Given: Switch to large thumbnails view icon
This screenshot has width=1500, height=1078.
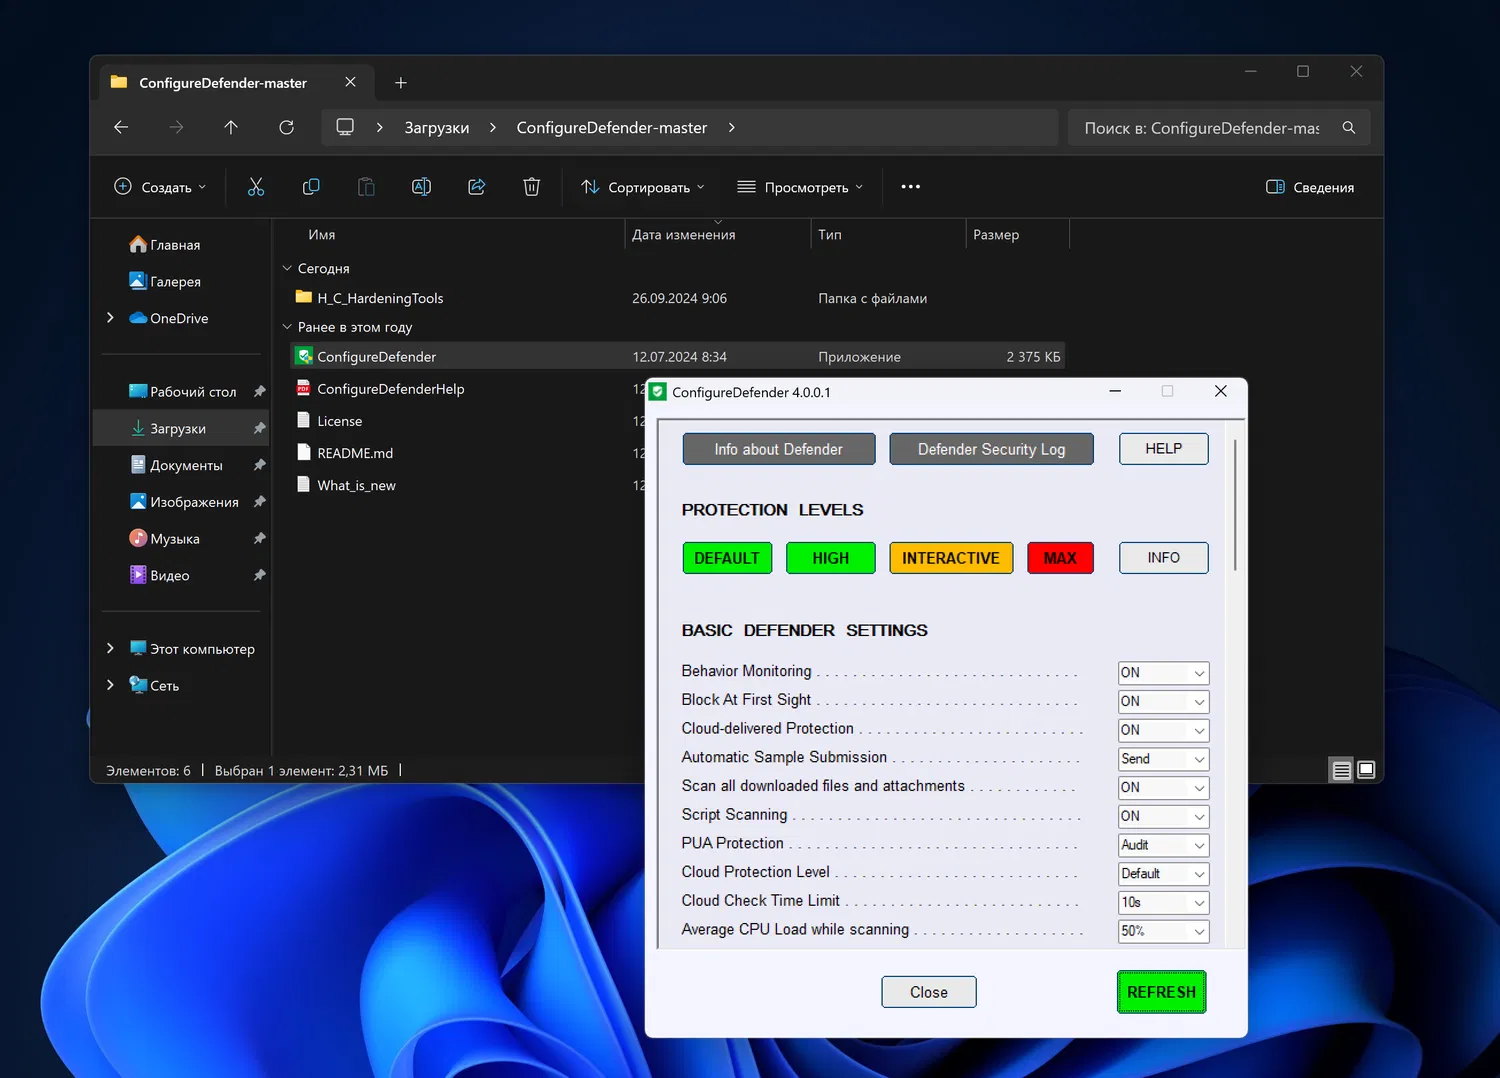Looking at the screenshot, I should (x=1366, y=770).
